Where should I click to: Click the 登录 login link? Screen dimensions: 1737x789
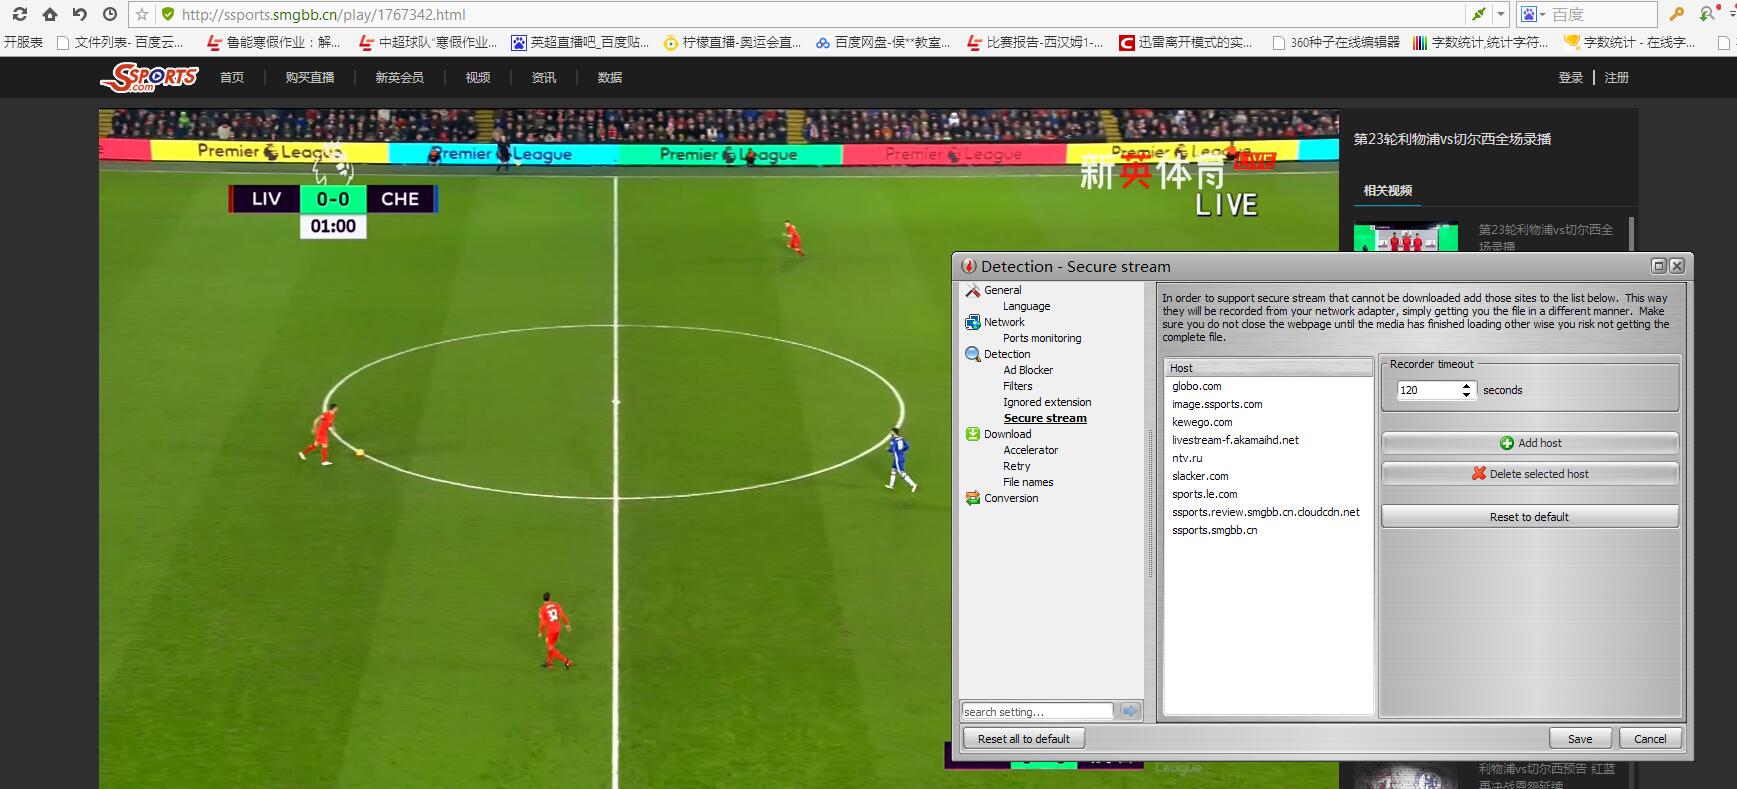coord(1571,77)
